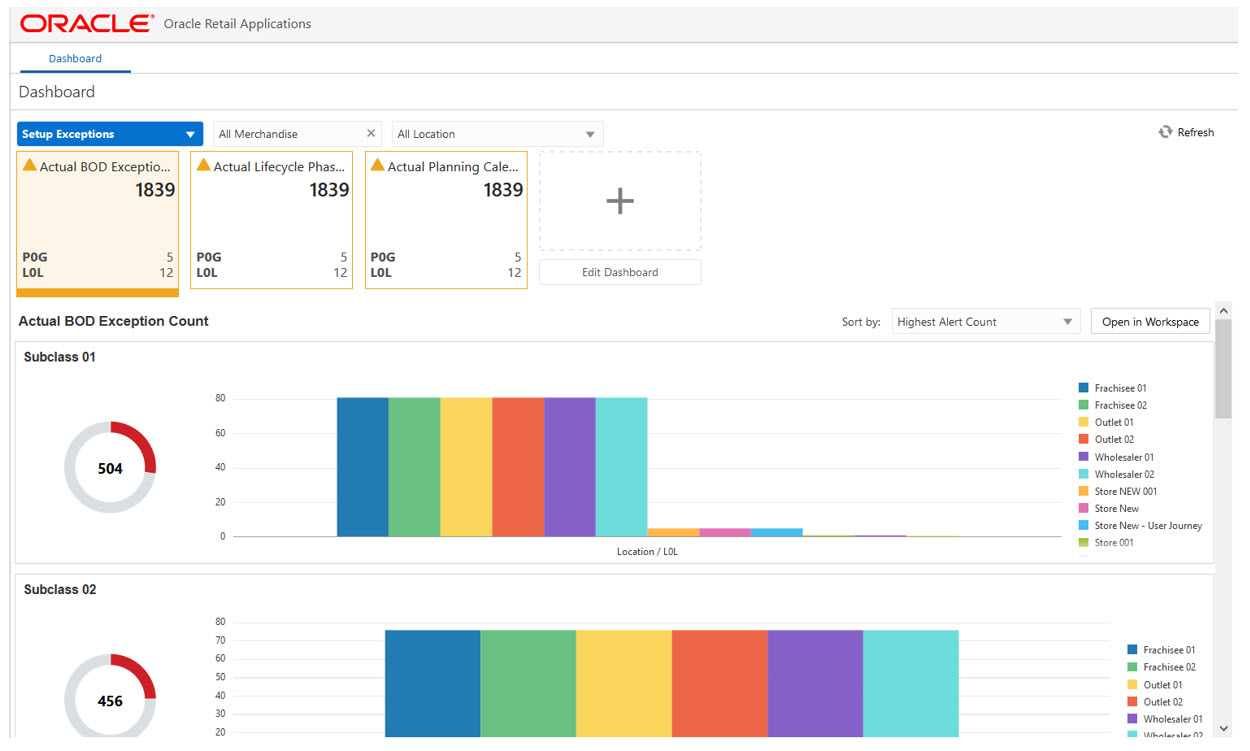1250x751 pixels.
Task: Click the teal Wholesaler 02 bar in Subclass 01 chart
Action: point(621,465)
